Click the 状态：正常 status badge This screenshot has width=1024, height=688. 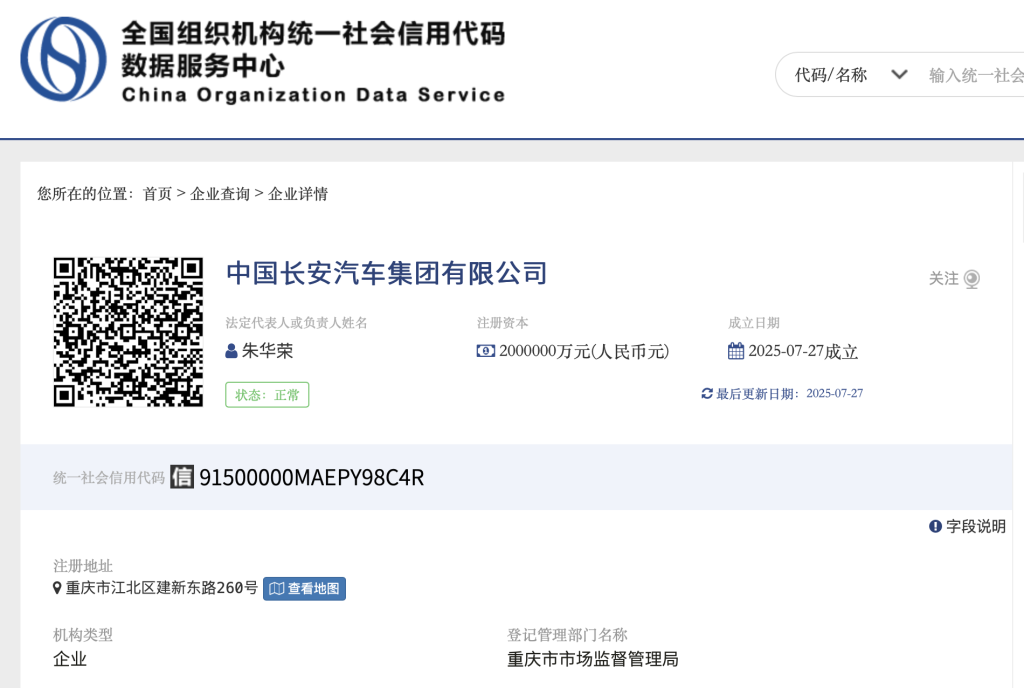pos(267,395)
